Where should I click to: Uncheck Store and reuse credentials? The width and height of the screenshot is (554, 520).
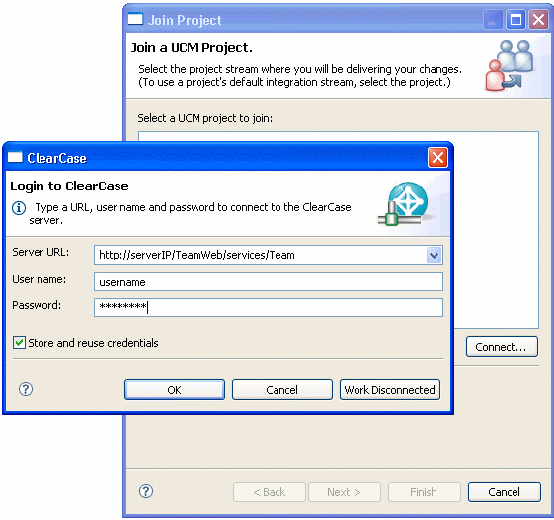pos(19,343)
